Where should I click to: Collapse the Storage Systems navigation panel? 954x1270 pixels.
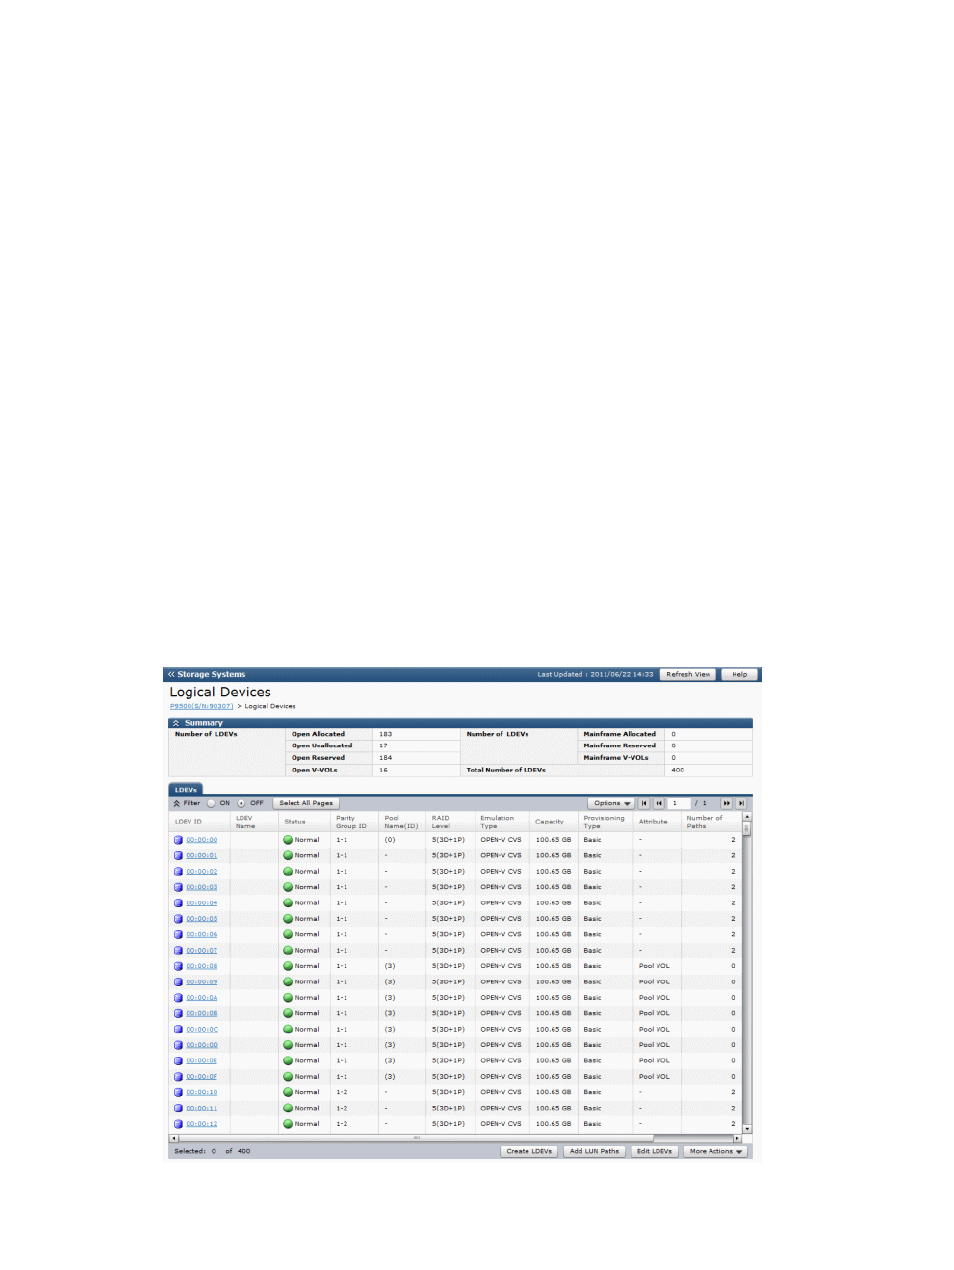tap(171, 674)
